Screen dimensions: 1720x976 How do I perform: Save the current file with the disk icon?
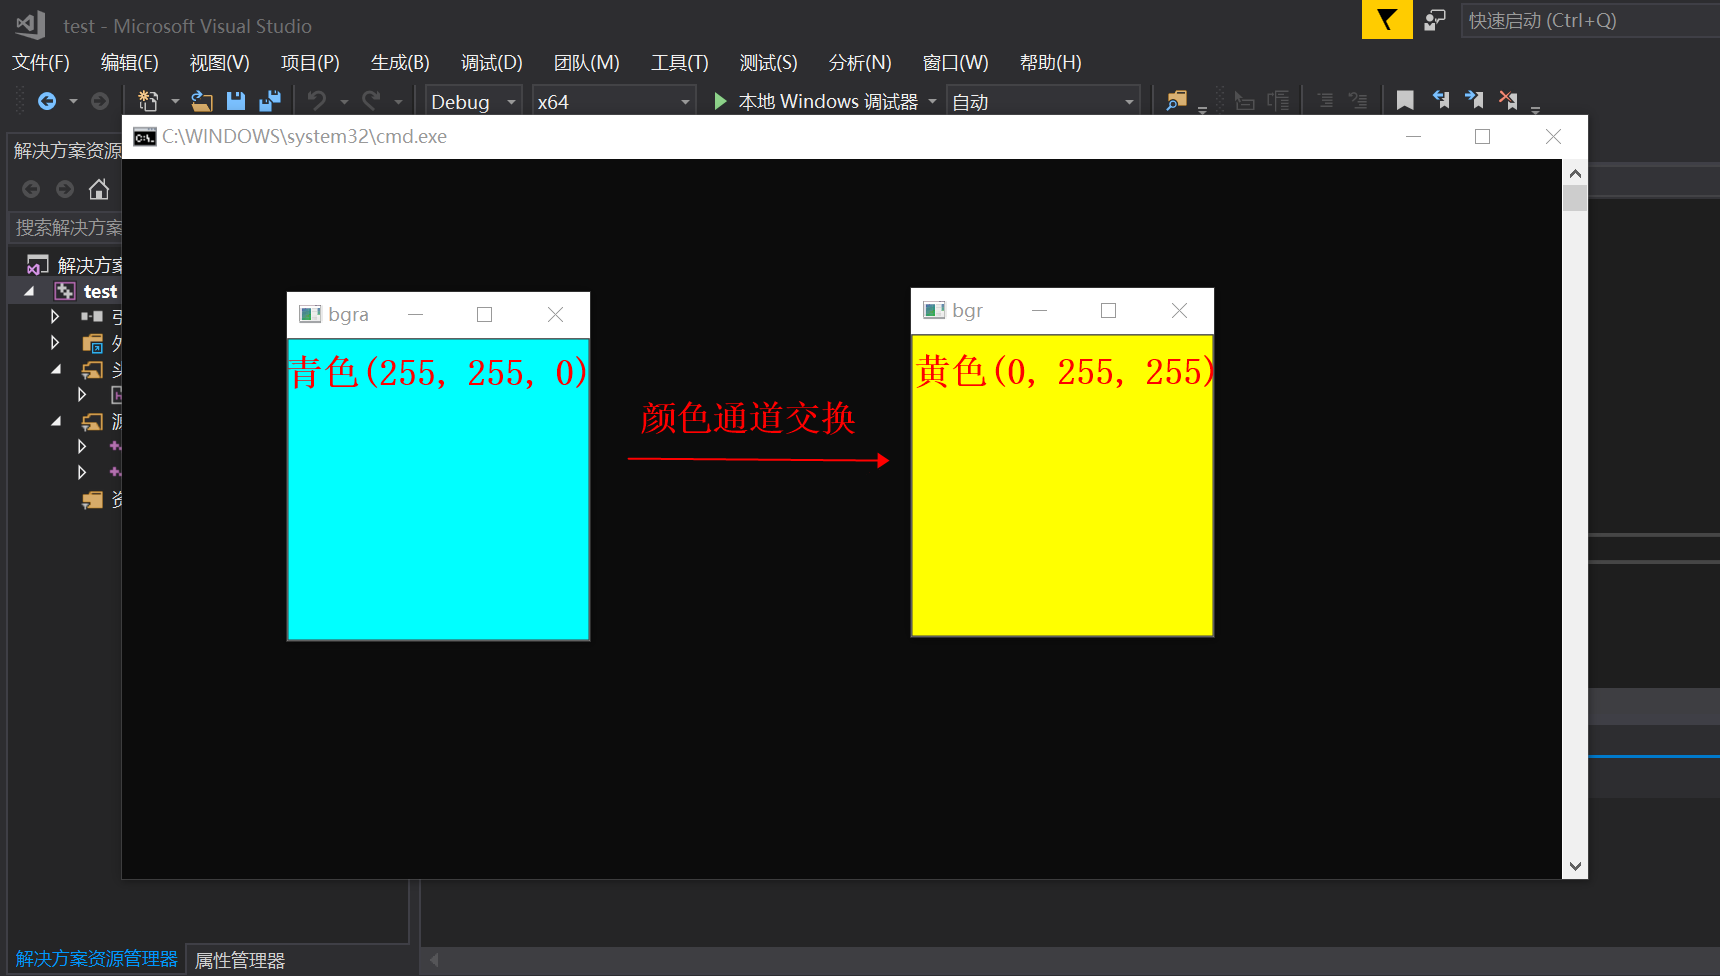[x=236, y=101]
